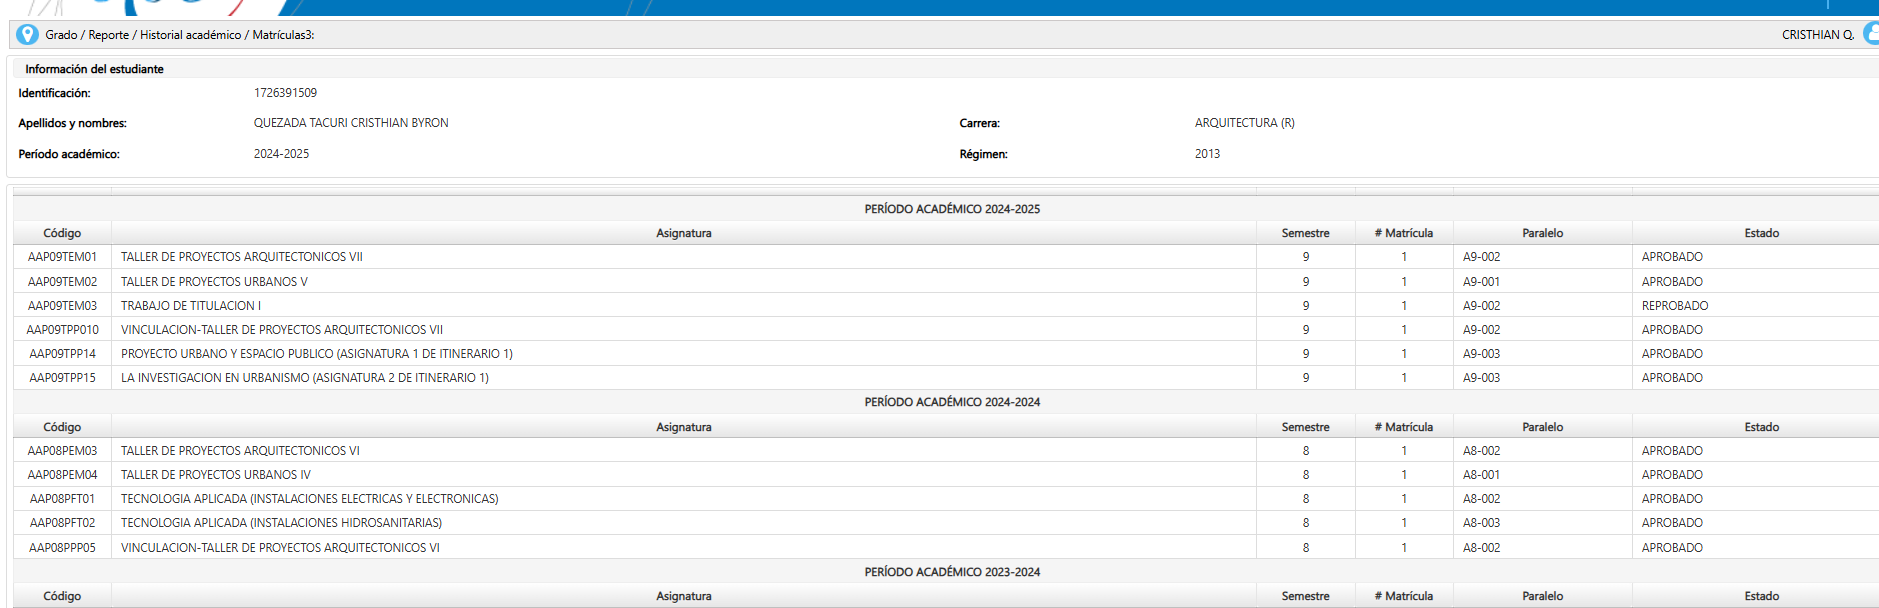Click subject TALLER DE PROYECTOS ARQUITECTONICOS VII
1879x608 pixels.
(242, 257)
